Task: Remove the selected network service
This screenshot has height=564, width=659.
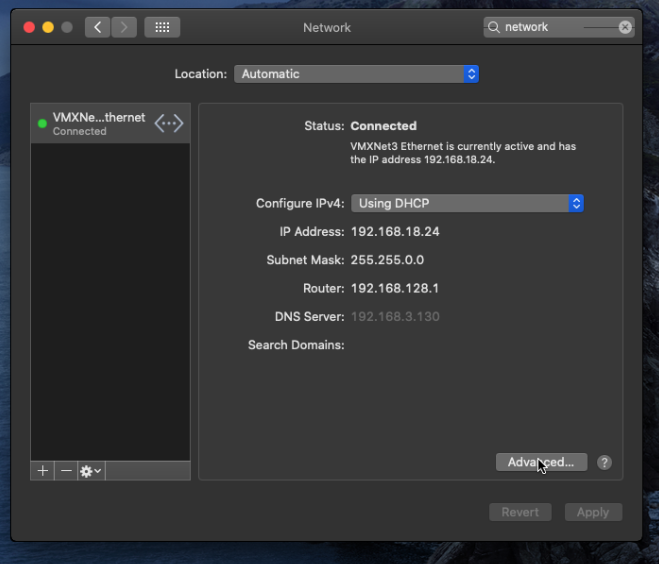Action: pyautogui.click(x=66, y=471)
